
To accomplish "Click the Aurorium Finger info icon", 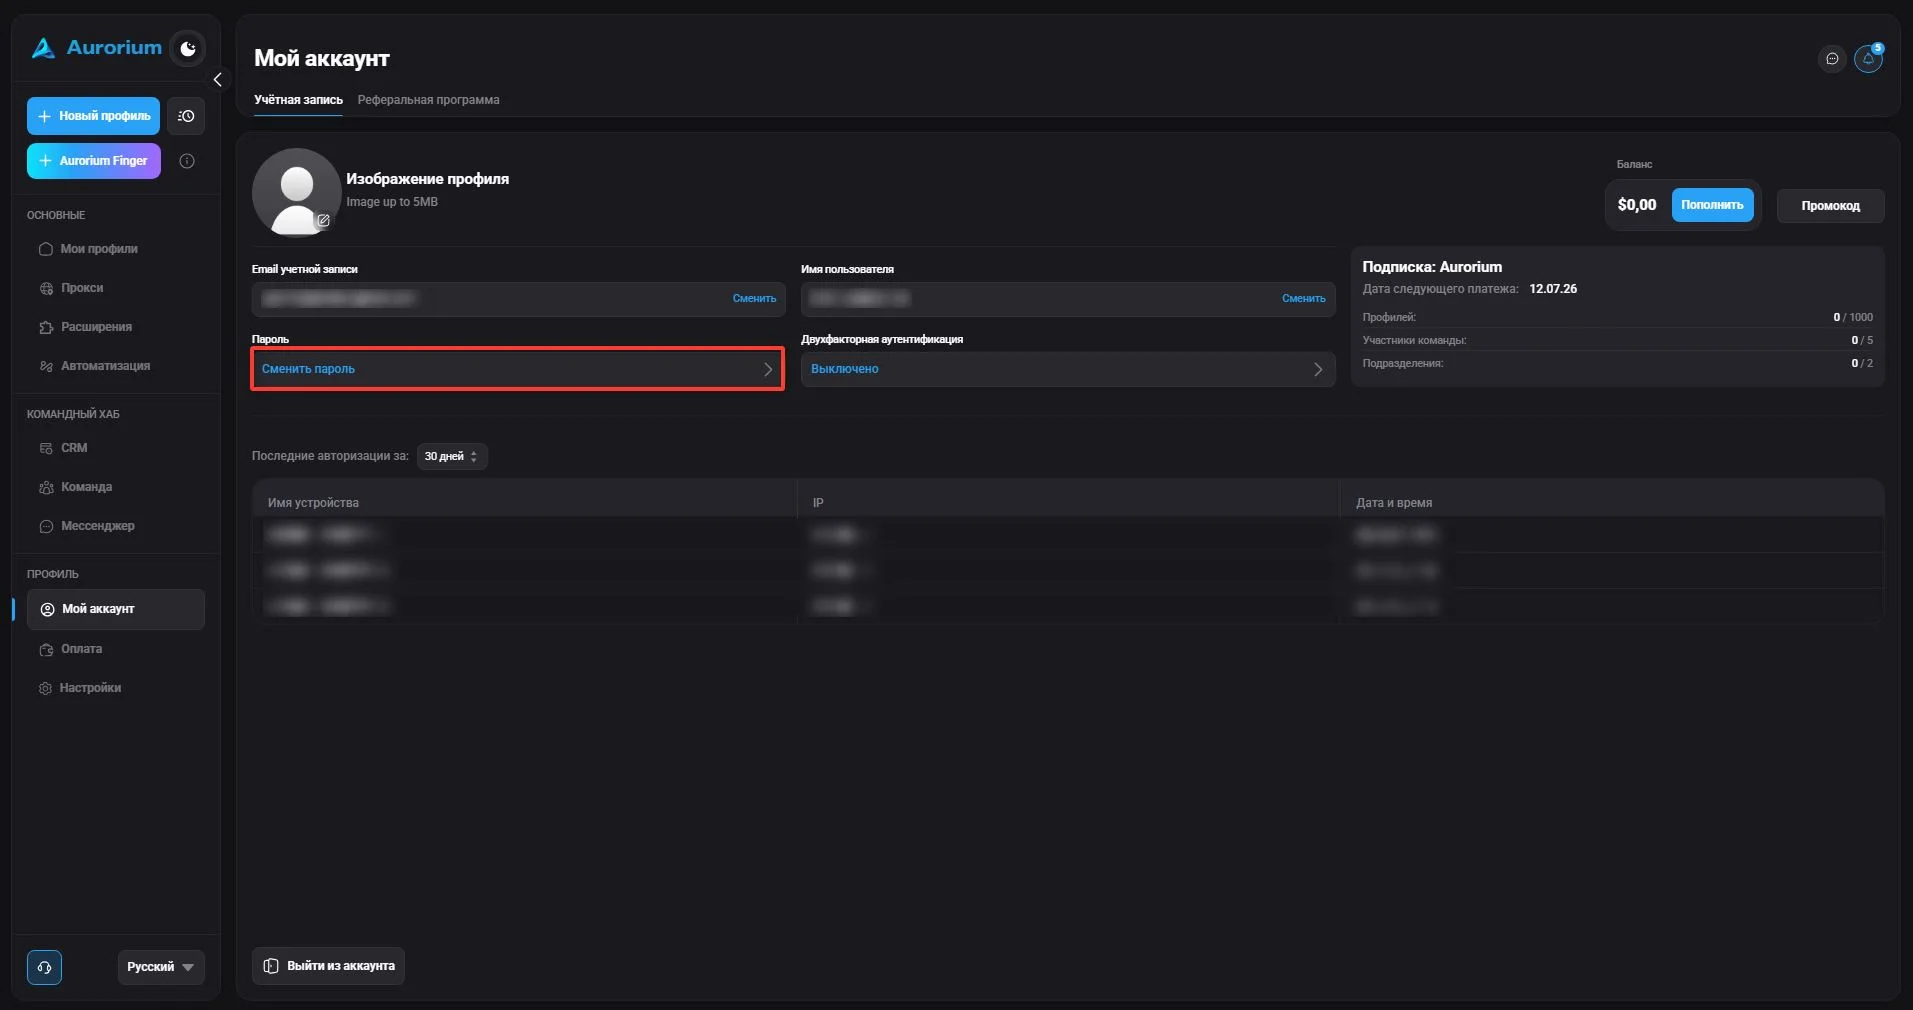I will click(x=187, y=161).
